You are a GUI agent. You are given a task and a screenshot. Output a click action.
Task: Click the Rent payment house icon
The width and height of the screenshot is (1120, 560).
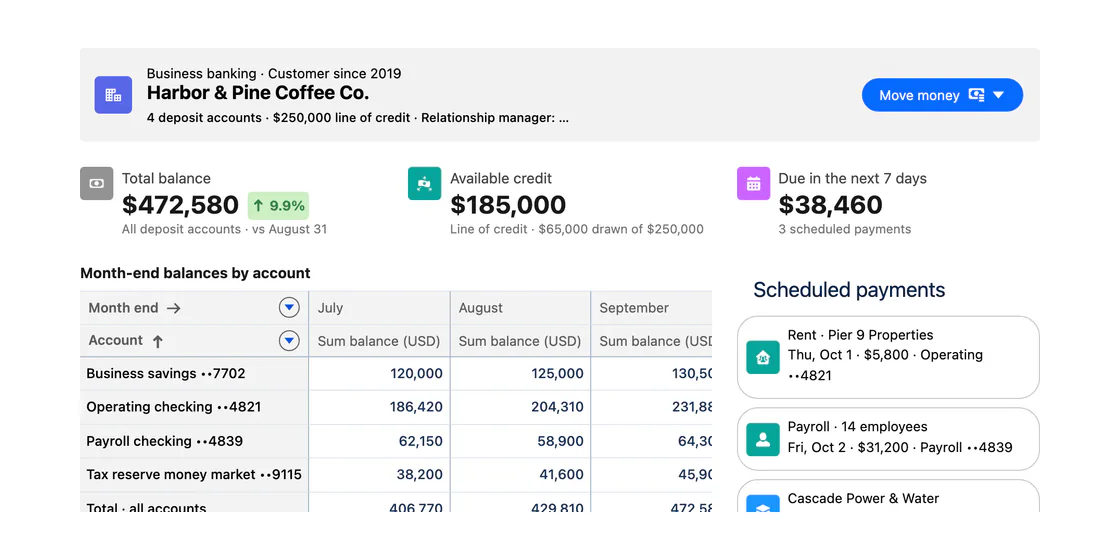tap(763, 357)
